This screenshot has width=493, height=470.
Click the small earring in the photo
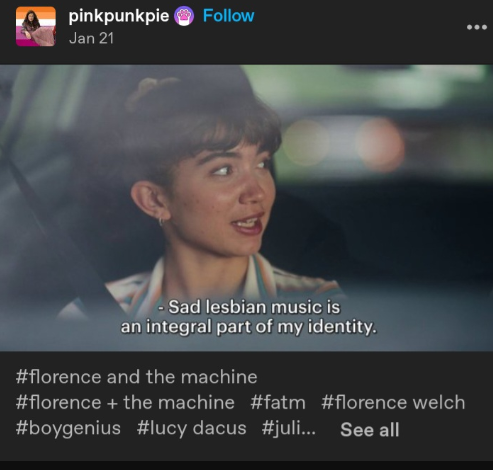[161, 221]
